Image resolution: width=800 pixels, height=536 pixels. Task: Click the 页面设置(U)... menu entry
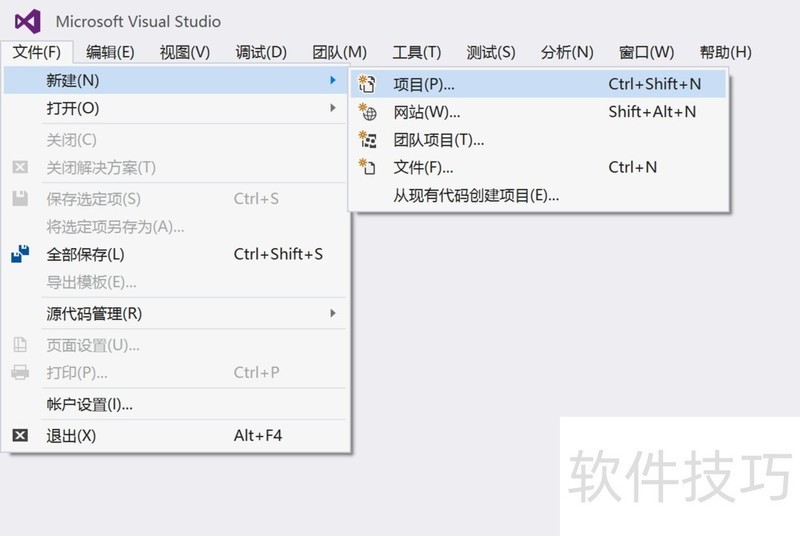pos(176,345)
